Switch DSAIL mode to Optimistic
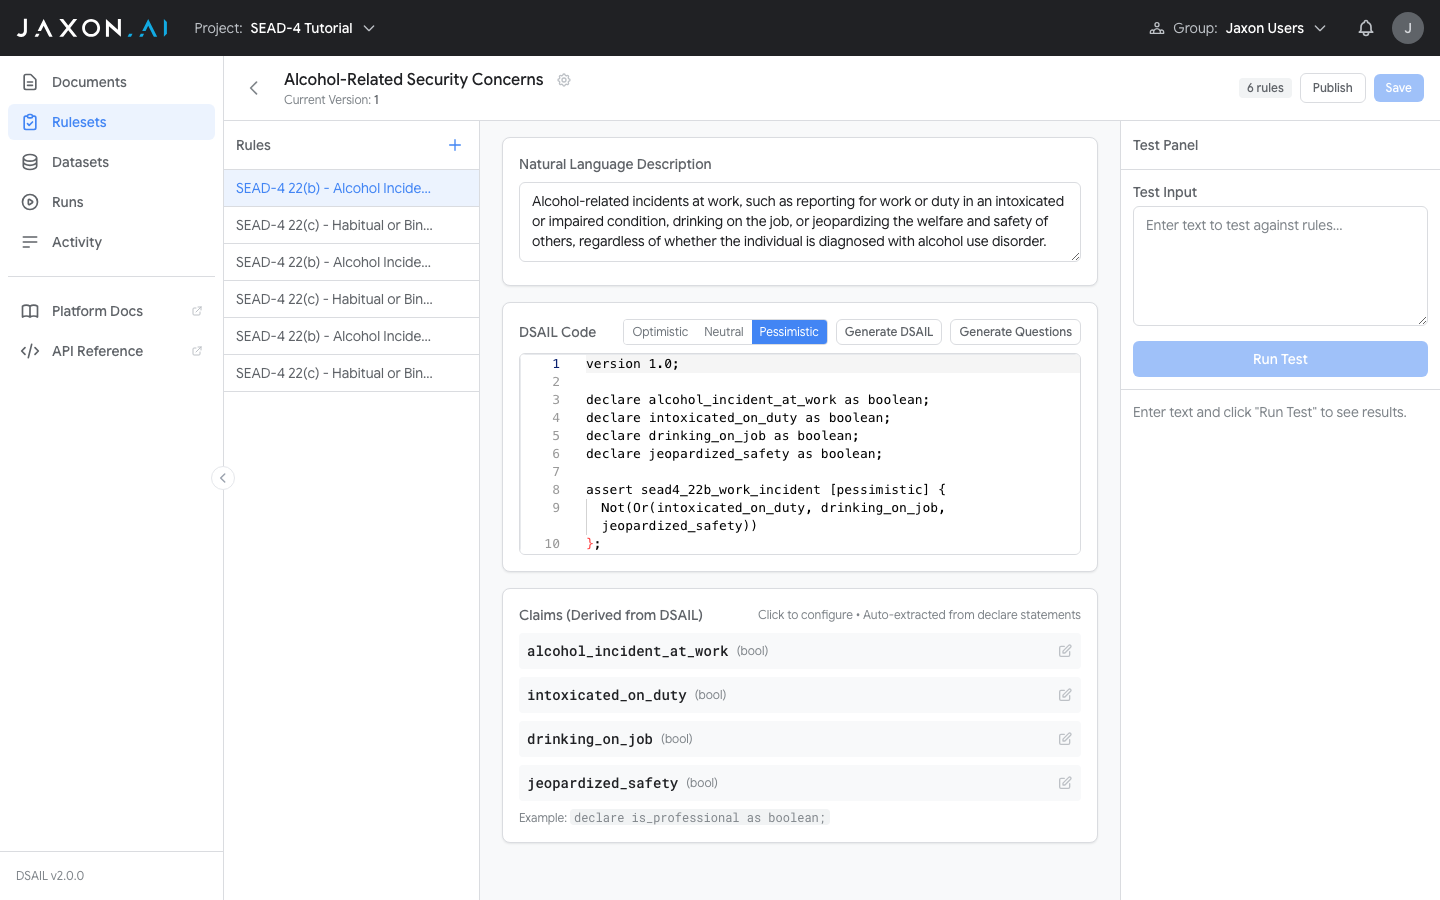The image size is (1440, 900). [660, 332]
